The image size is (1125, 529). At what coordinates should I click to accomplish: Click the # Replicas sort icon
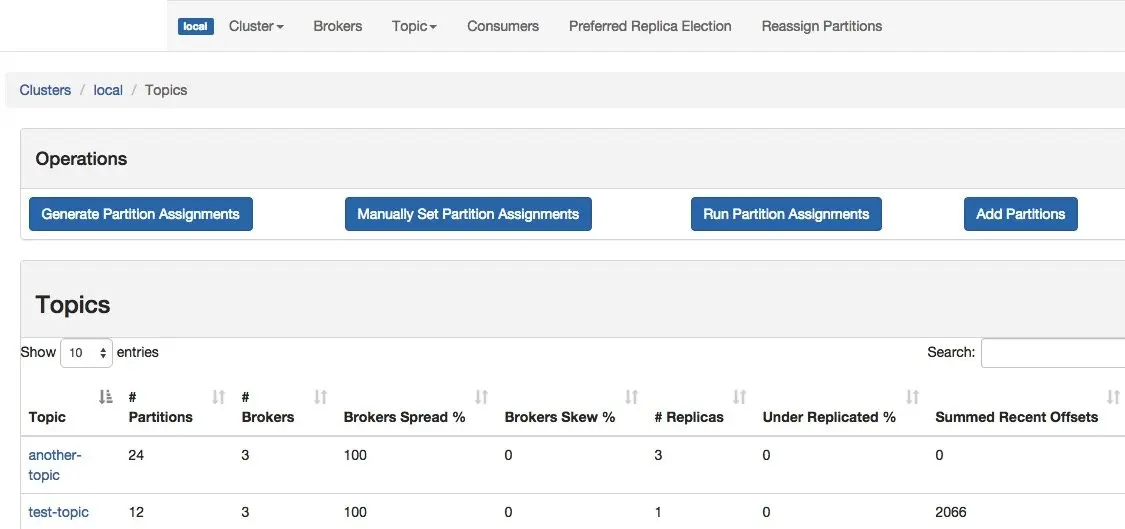coord(740,397)
